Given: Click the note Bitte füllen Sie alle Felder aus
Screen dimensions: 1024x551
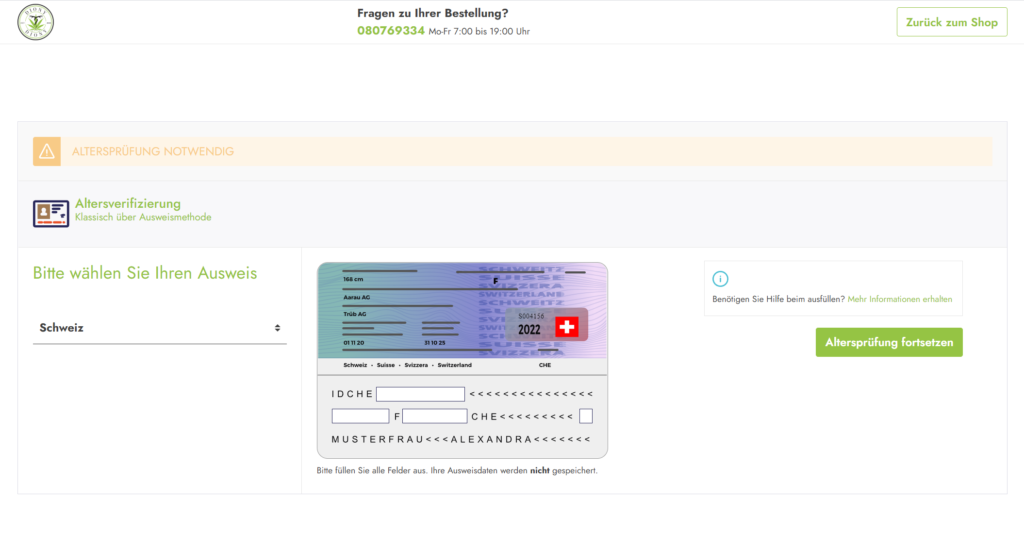Looking at the screenshot, I should [457, 471].
